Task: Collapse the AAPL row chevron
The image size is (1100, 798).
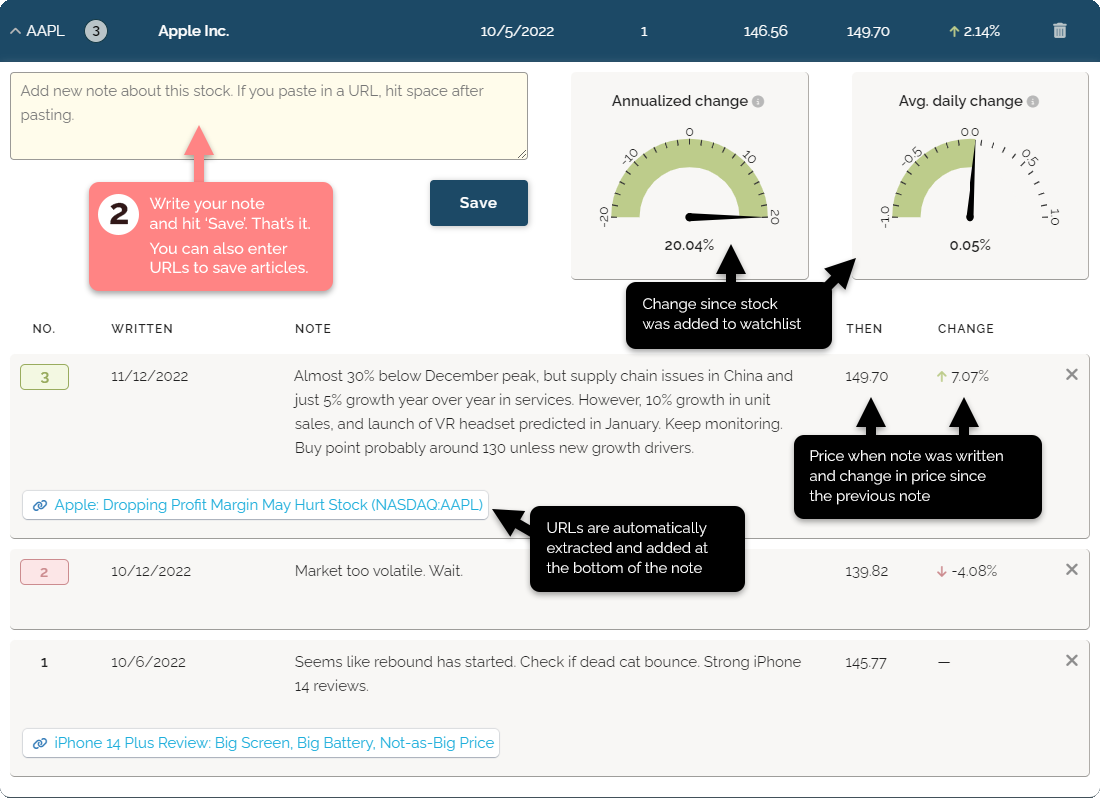Action: pos(15,31)
